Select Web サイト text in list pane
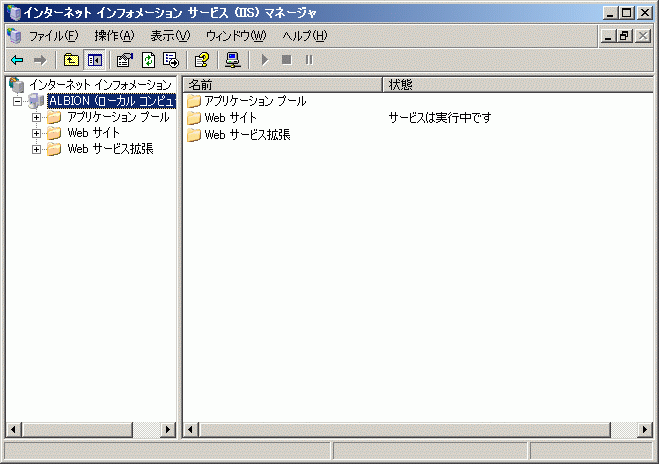The width and height of the screenshot is (659, 464). 230,118
